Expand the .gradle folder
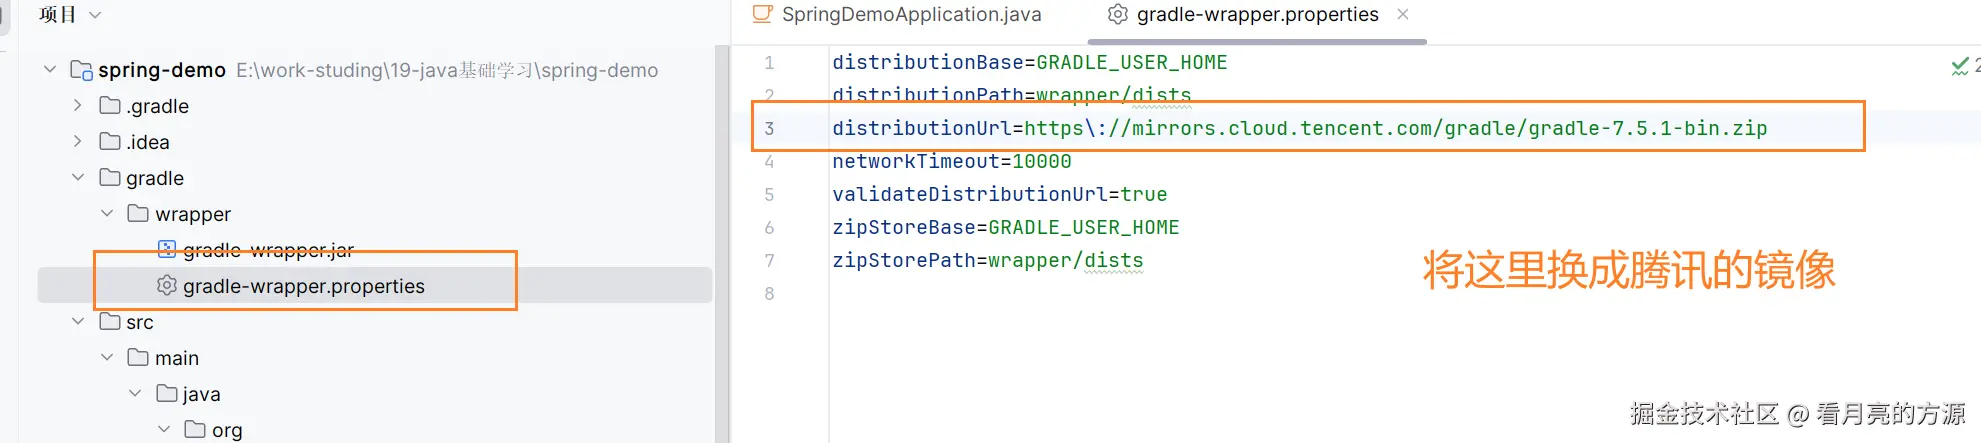Image resolution: width=1981 pixels, height=443 pixels. pyautogui.click(x=78, y=105)
